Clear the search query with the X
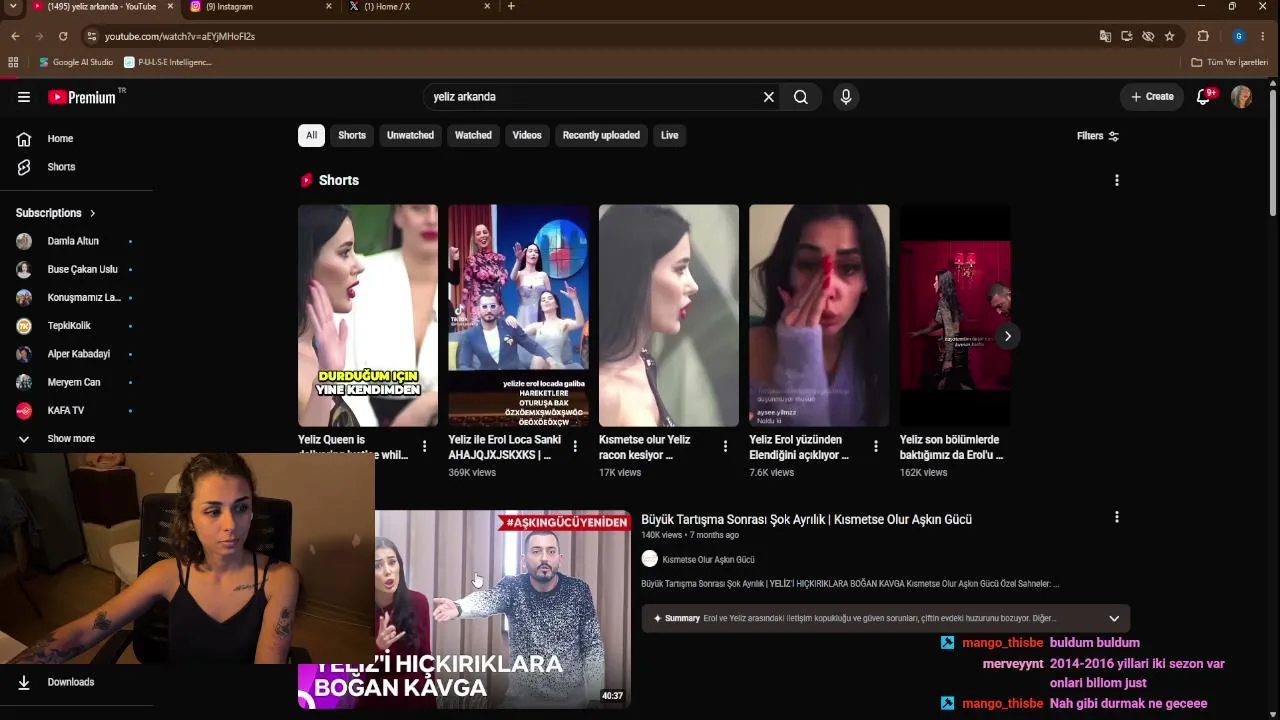The image size is (1280, 720). 769,97
